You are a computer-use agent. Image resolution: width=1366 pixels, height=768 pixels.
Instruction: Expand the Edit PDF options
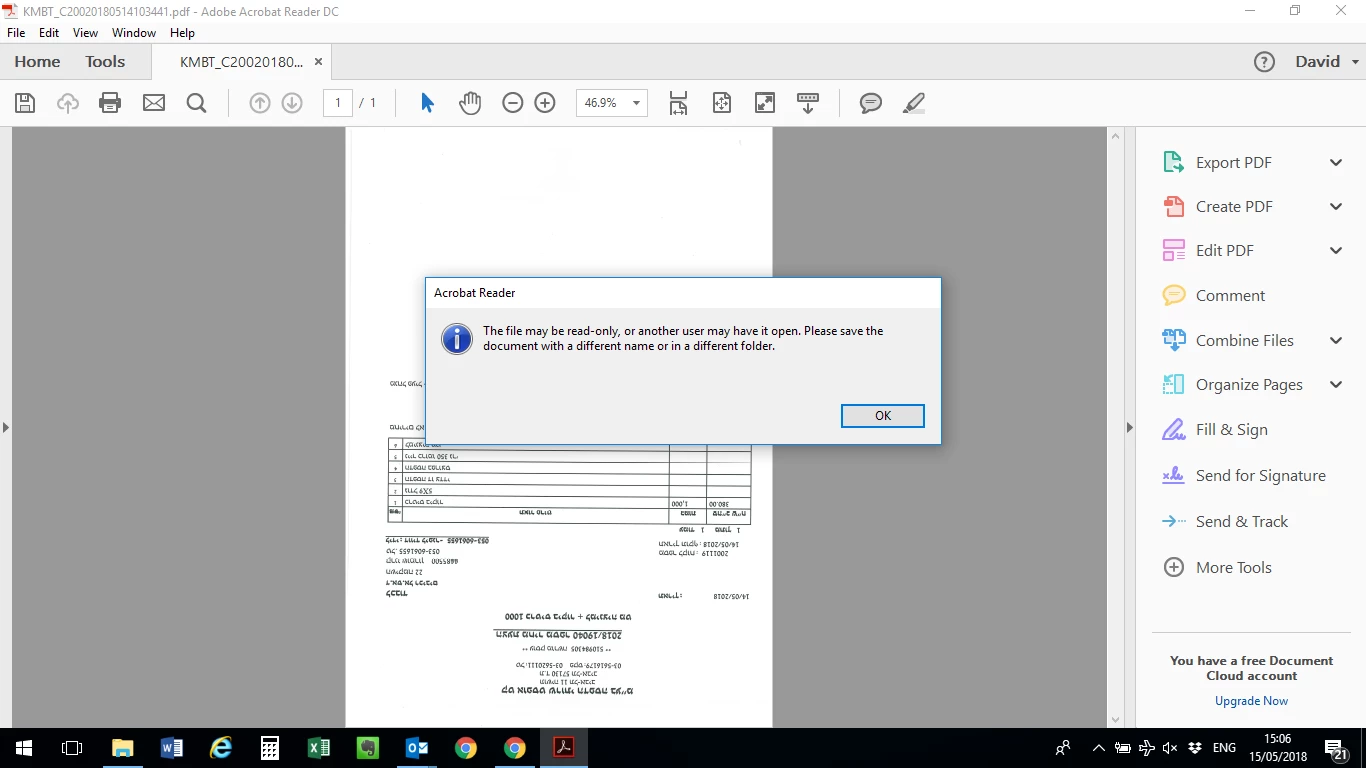point(1336,251)
